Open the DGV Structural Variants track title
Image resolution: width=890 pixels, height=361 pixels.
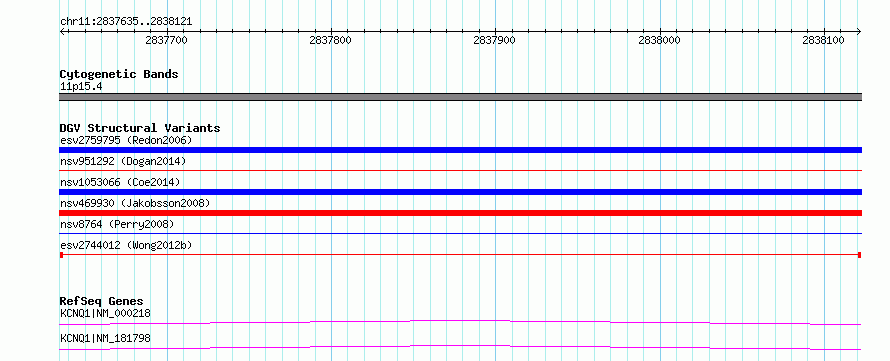(x=140, y=128)
